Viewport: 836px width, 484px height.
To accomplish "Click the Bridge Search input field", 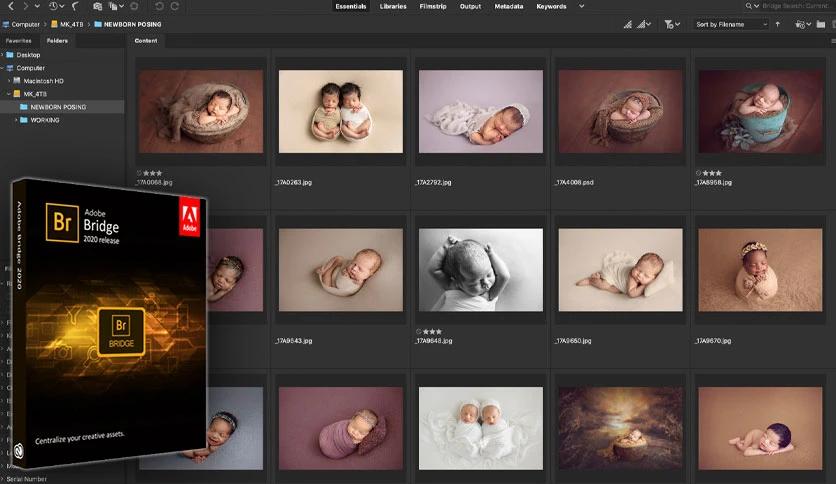I will point(794,6).
